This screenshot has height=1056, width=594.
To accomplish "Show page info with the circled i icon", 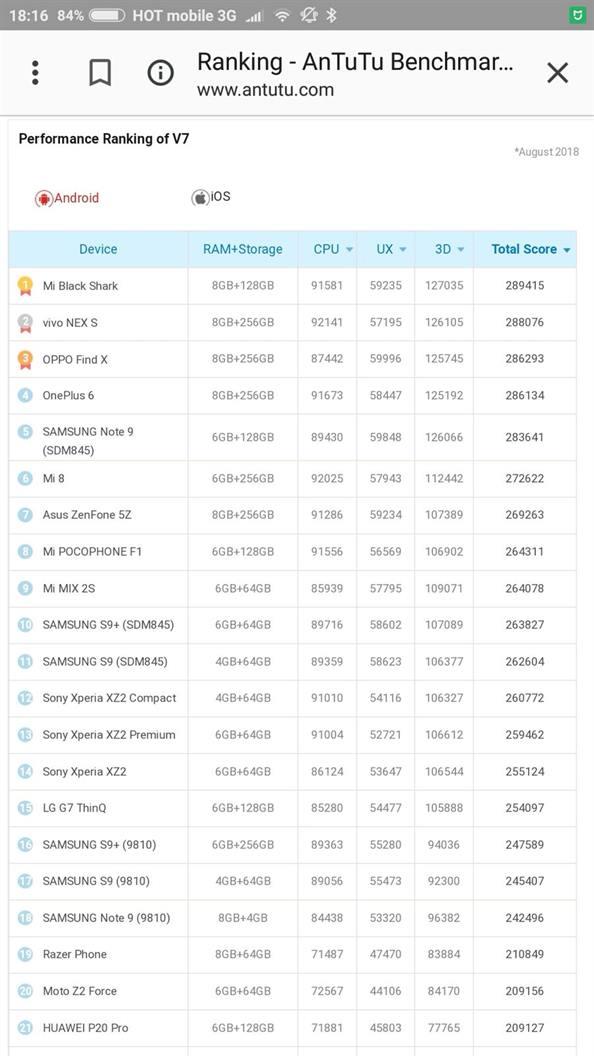I will (x=160, y=73).
